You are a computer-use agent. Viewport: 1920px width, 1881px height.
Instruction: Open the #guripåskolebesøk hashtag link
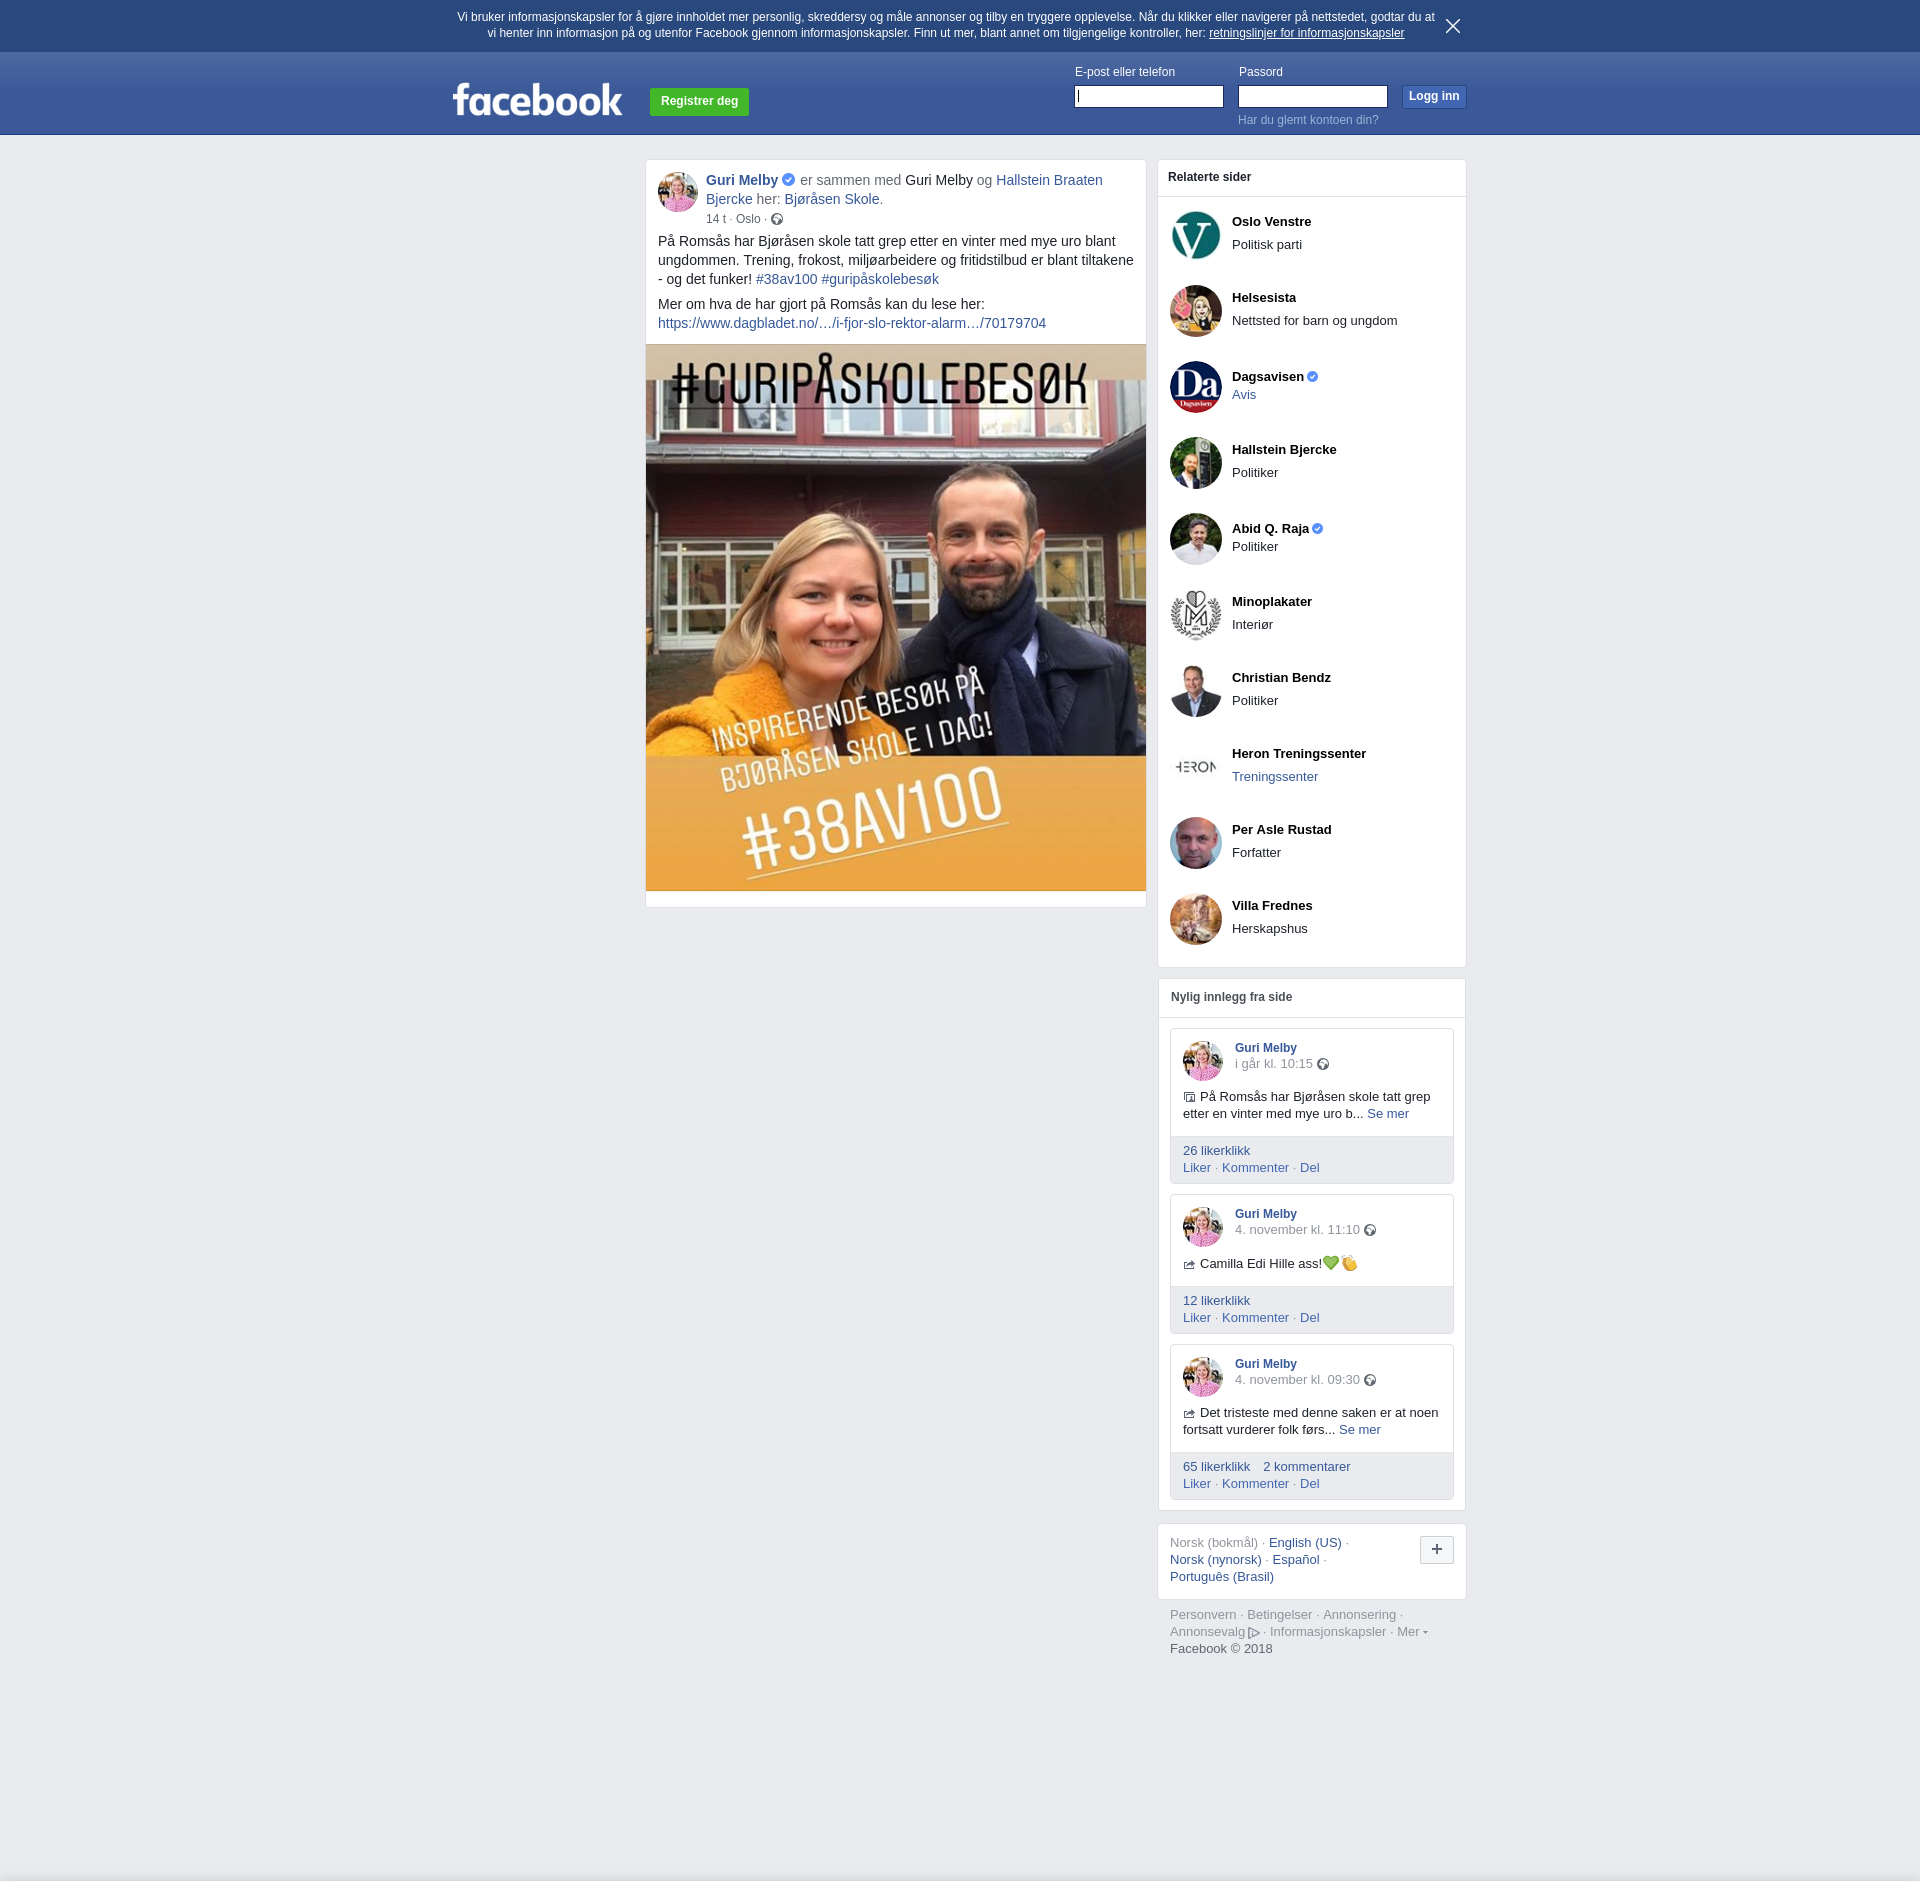(880, 279)
